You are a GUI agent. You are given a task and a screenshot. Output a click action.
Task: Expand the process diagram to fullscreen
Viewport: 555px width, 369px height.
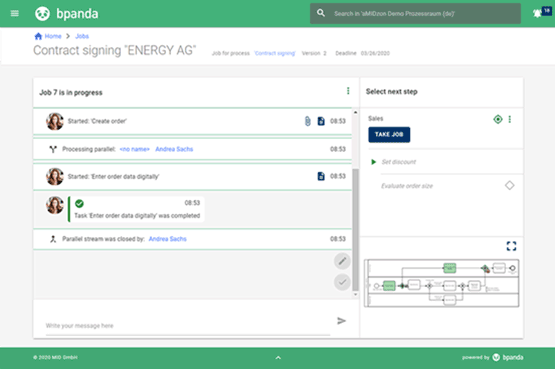coord(511,246)
